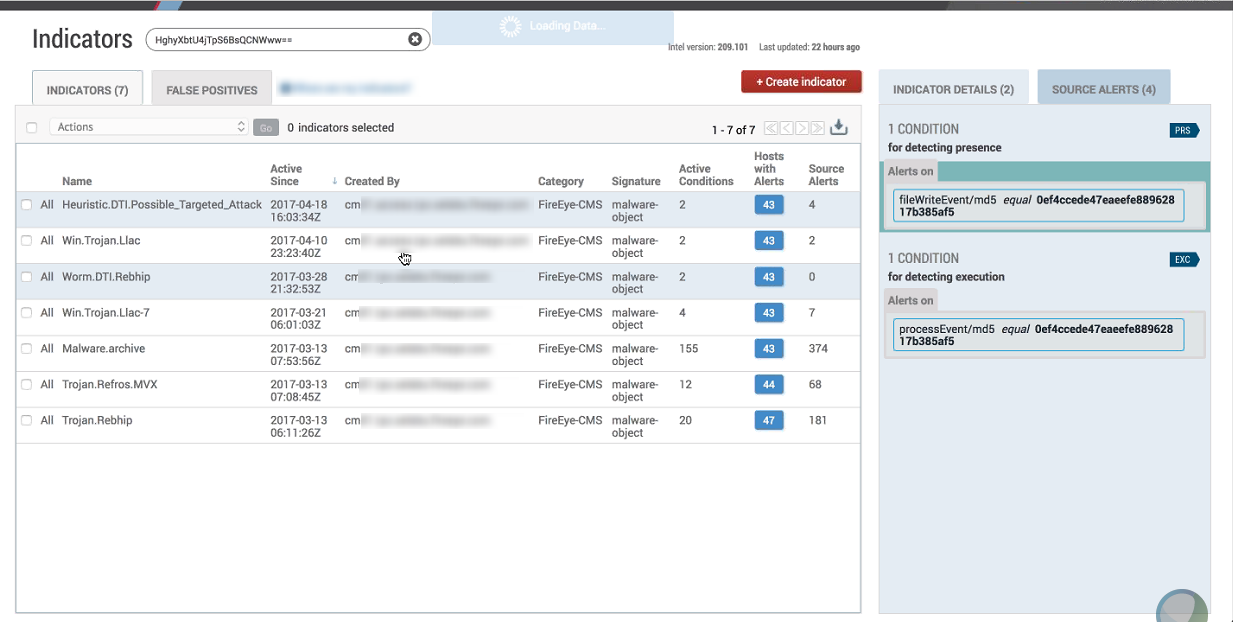Select the fileWriteEvent/md5 condition box

click(1038, 206)
